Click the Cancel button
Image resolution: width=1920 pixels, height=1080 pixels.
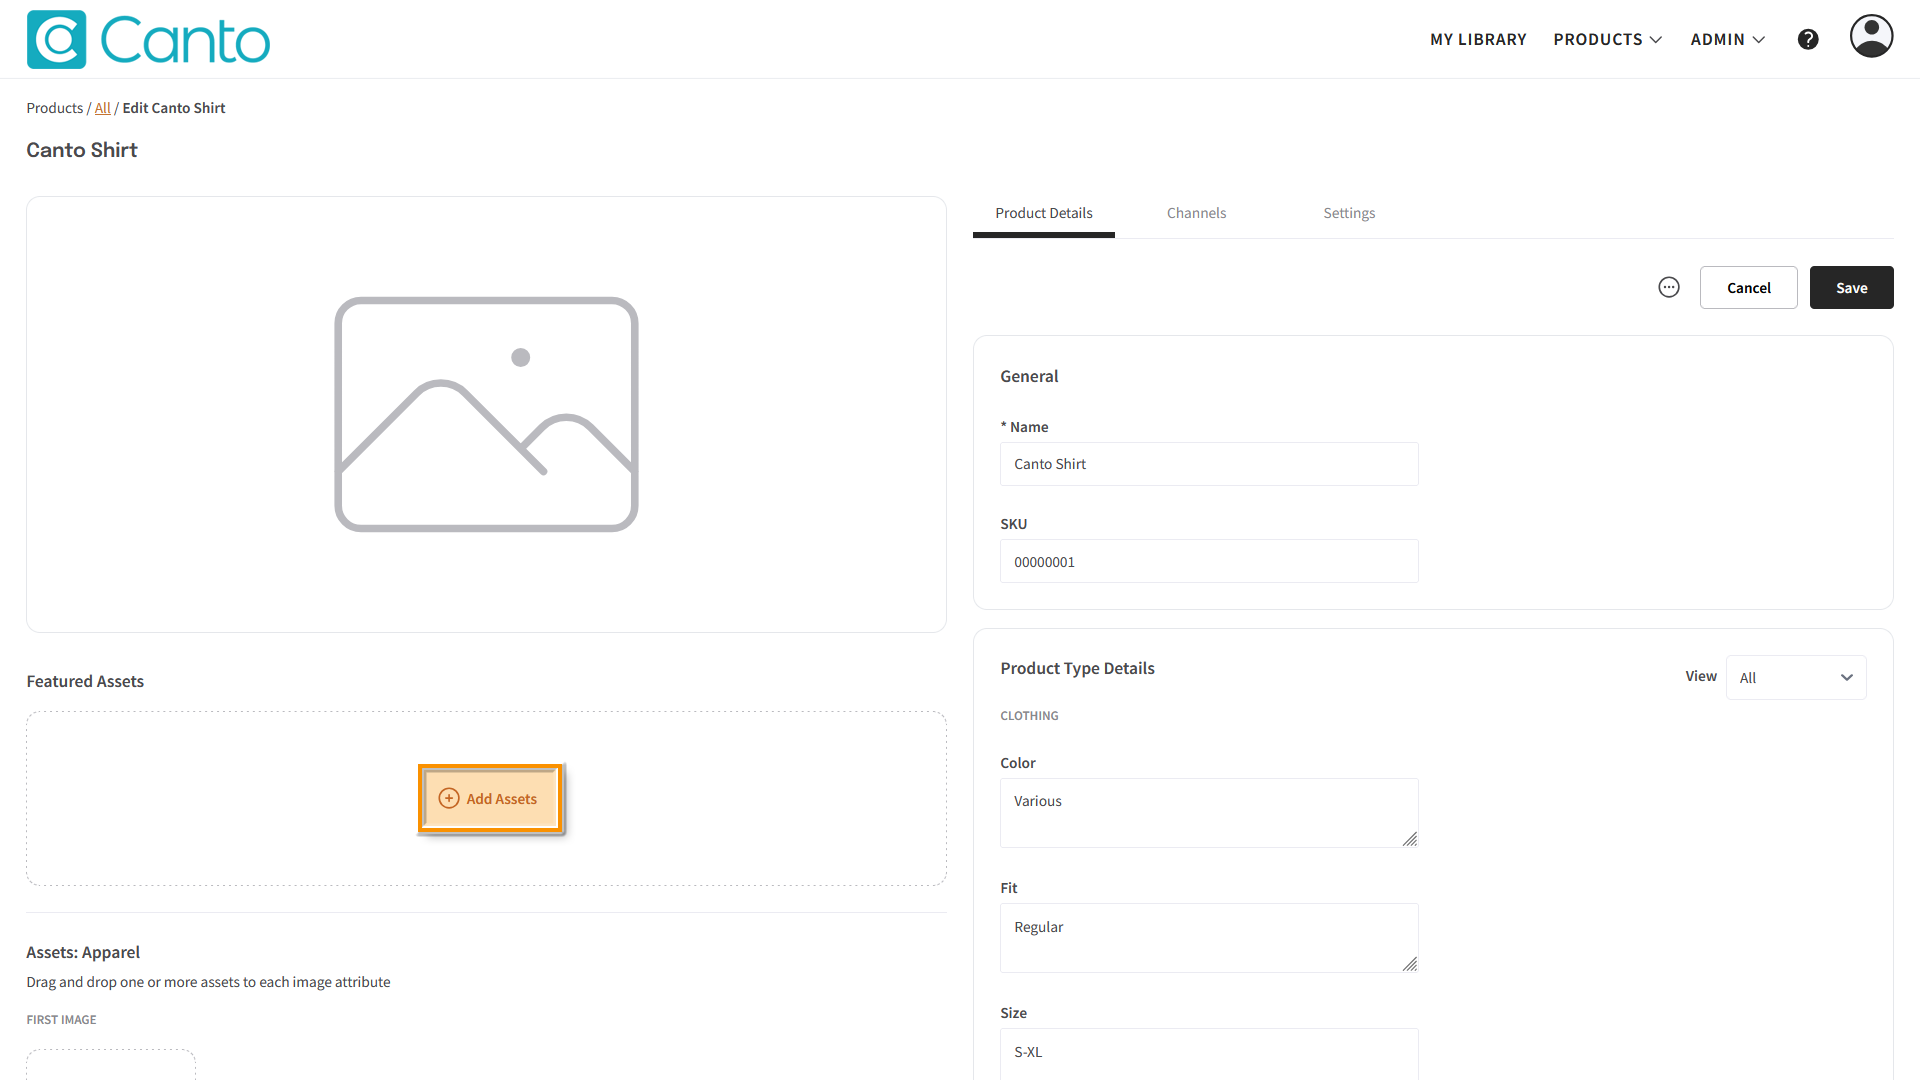point(1748,287)
